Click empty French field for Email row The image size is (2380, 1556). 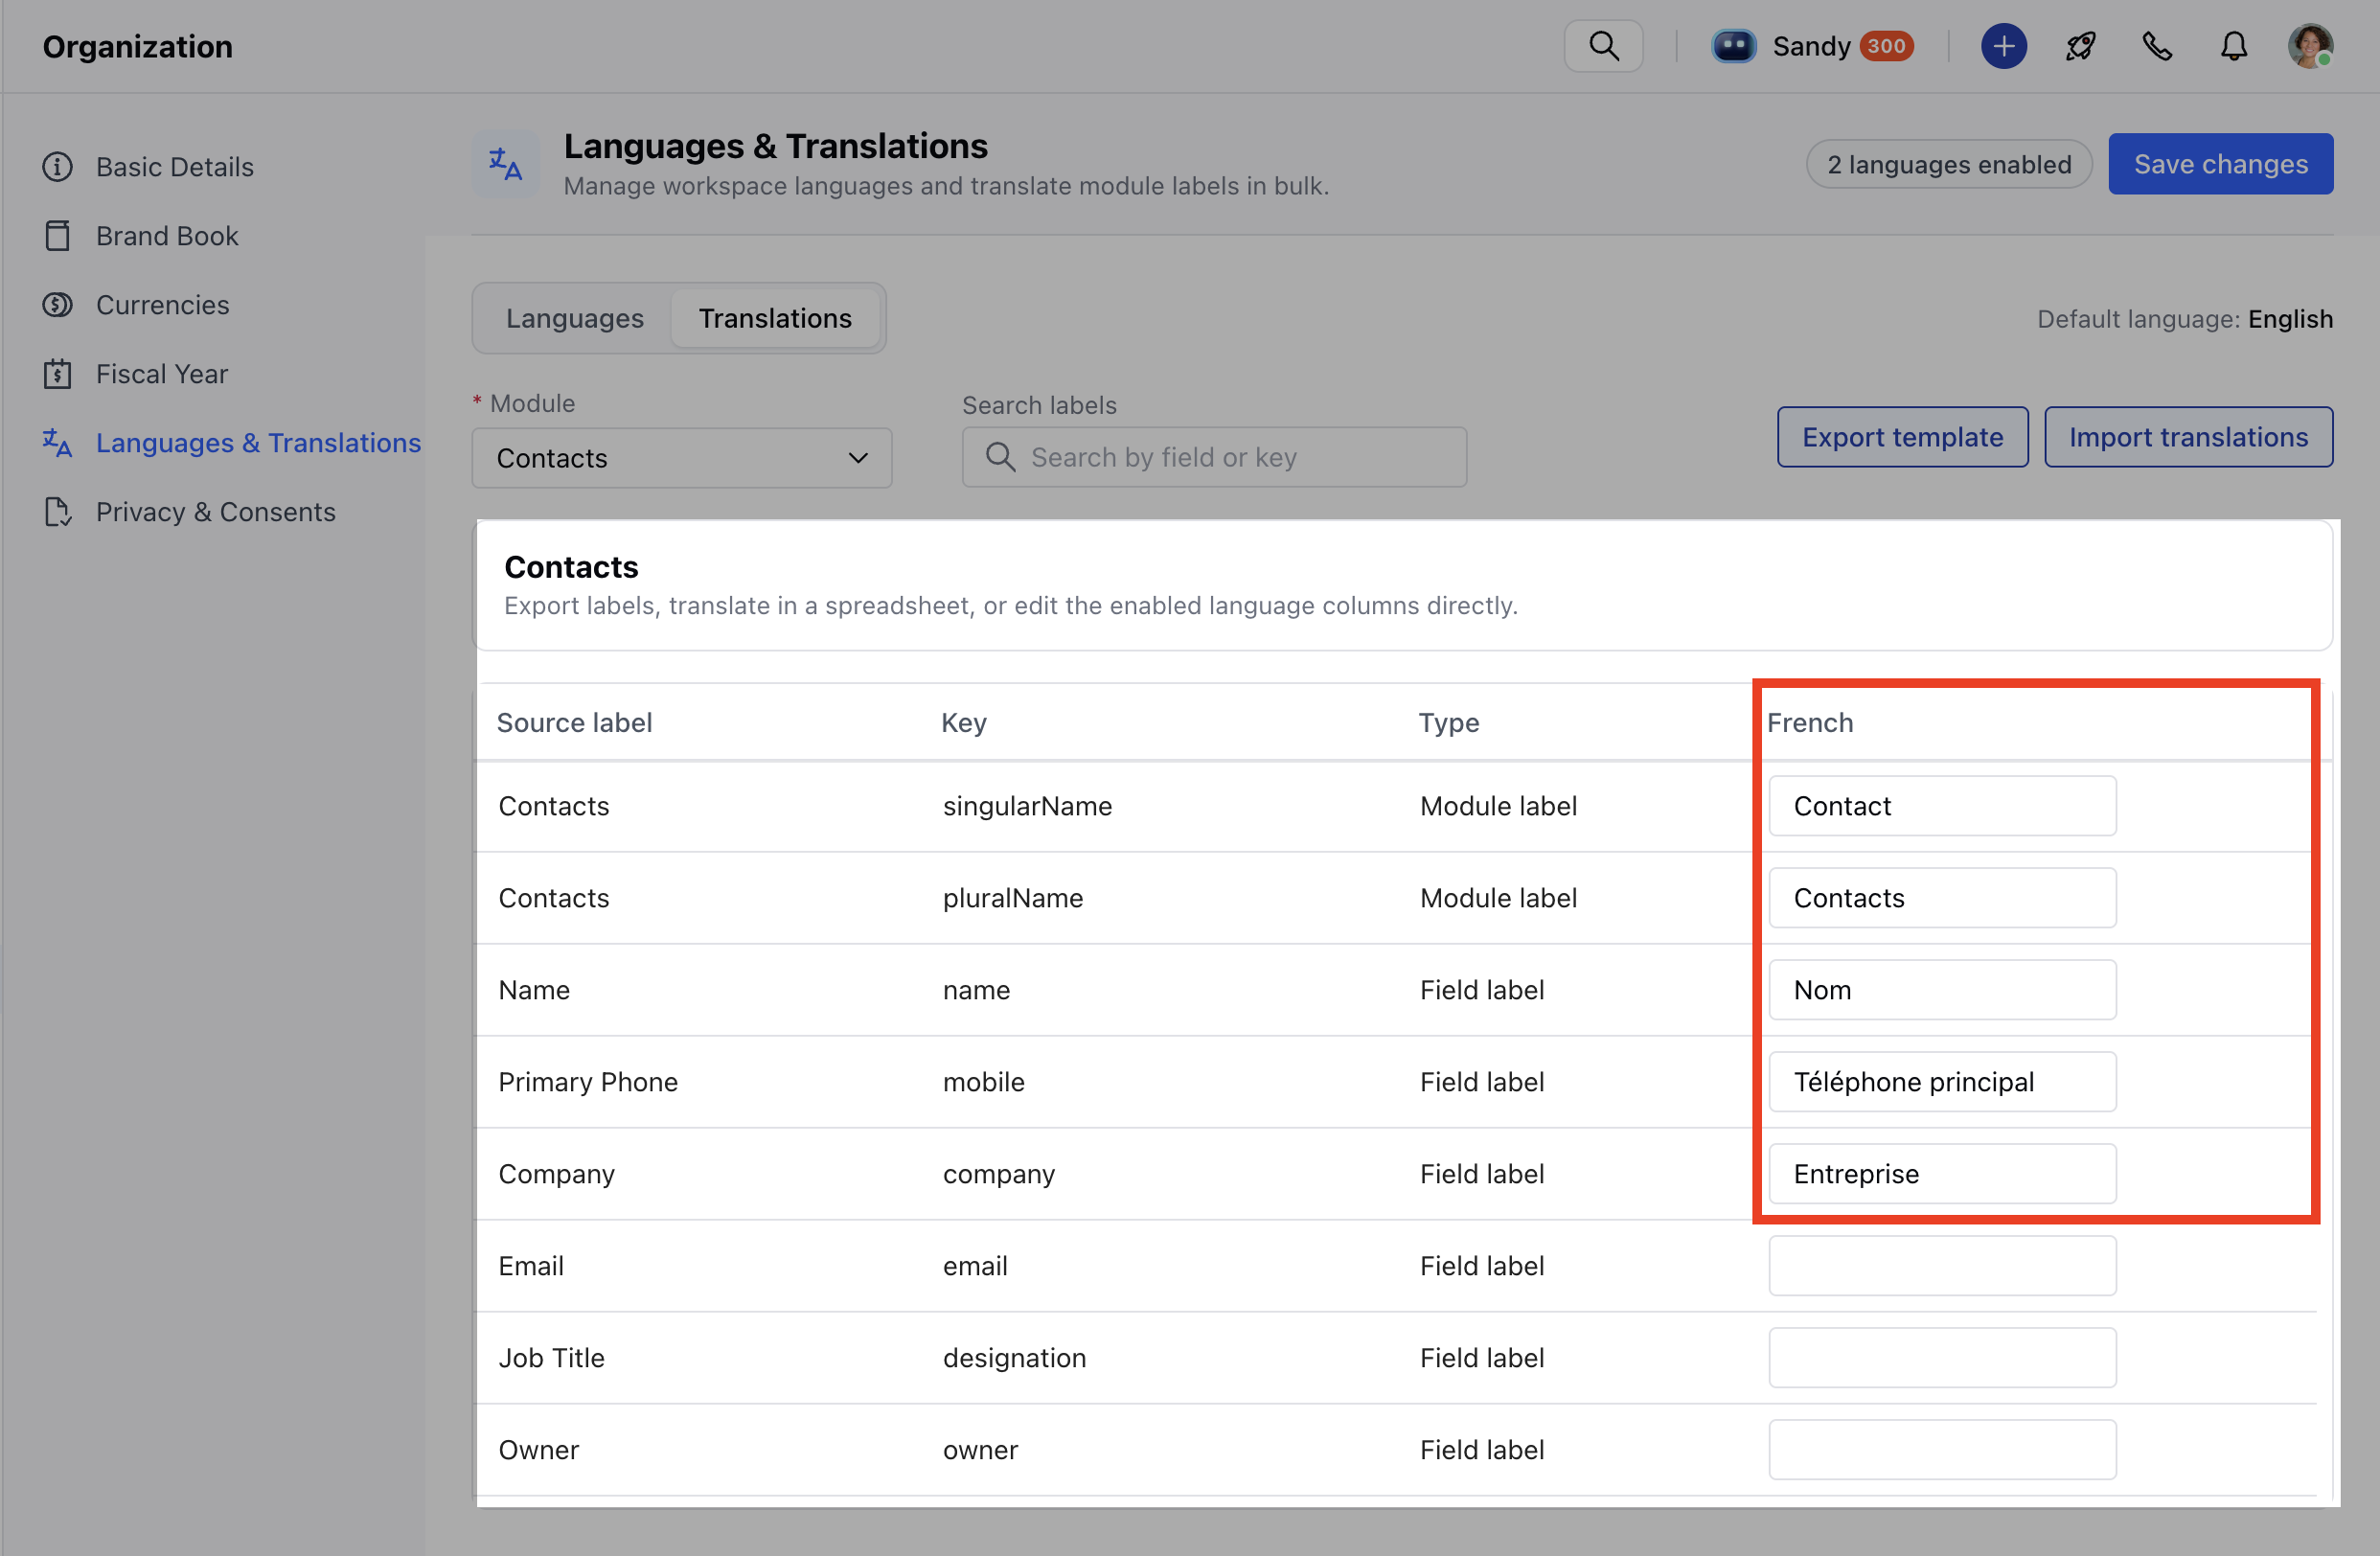click(x=1942, y=1266)
